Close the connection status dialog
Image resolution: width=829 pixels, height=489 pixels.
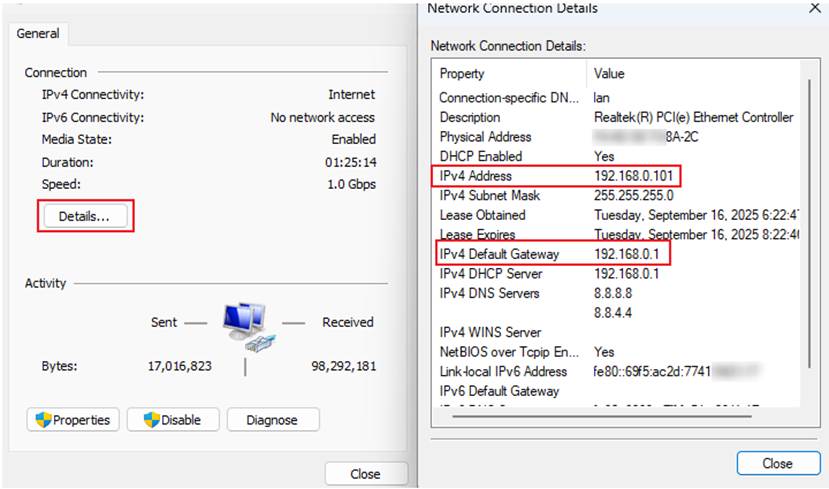point(365,474)
